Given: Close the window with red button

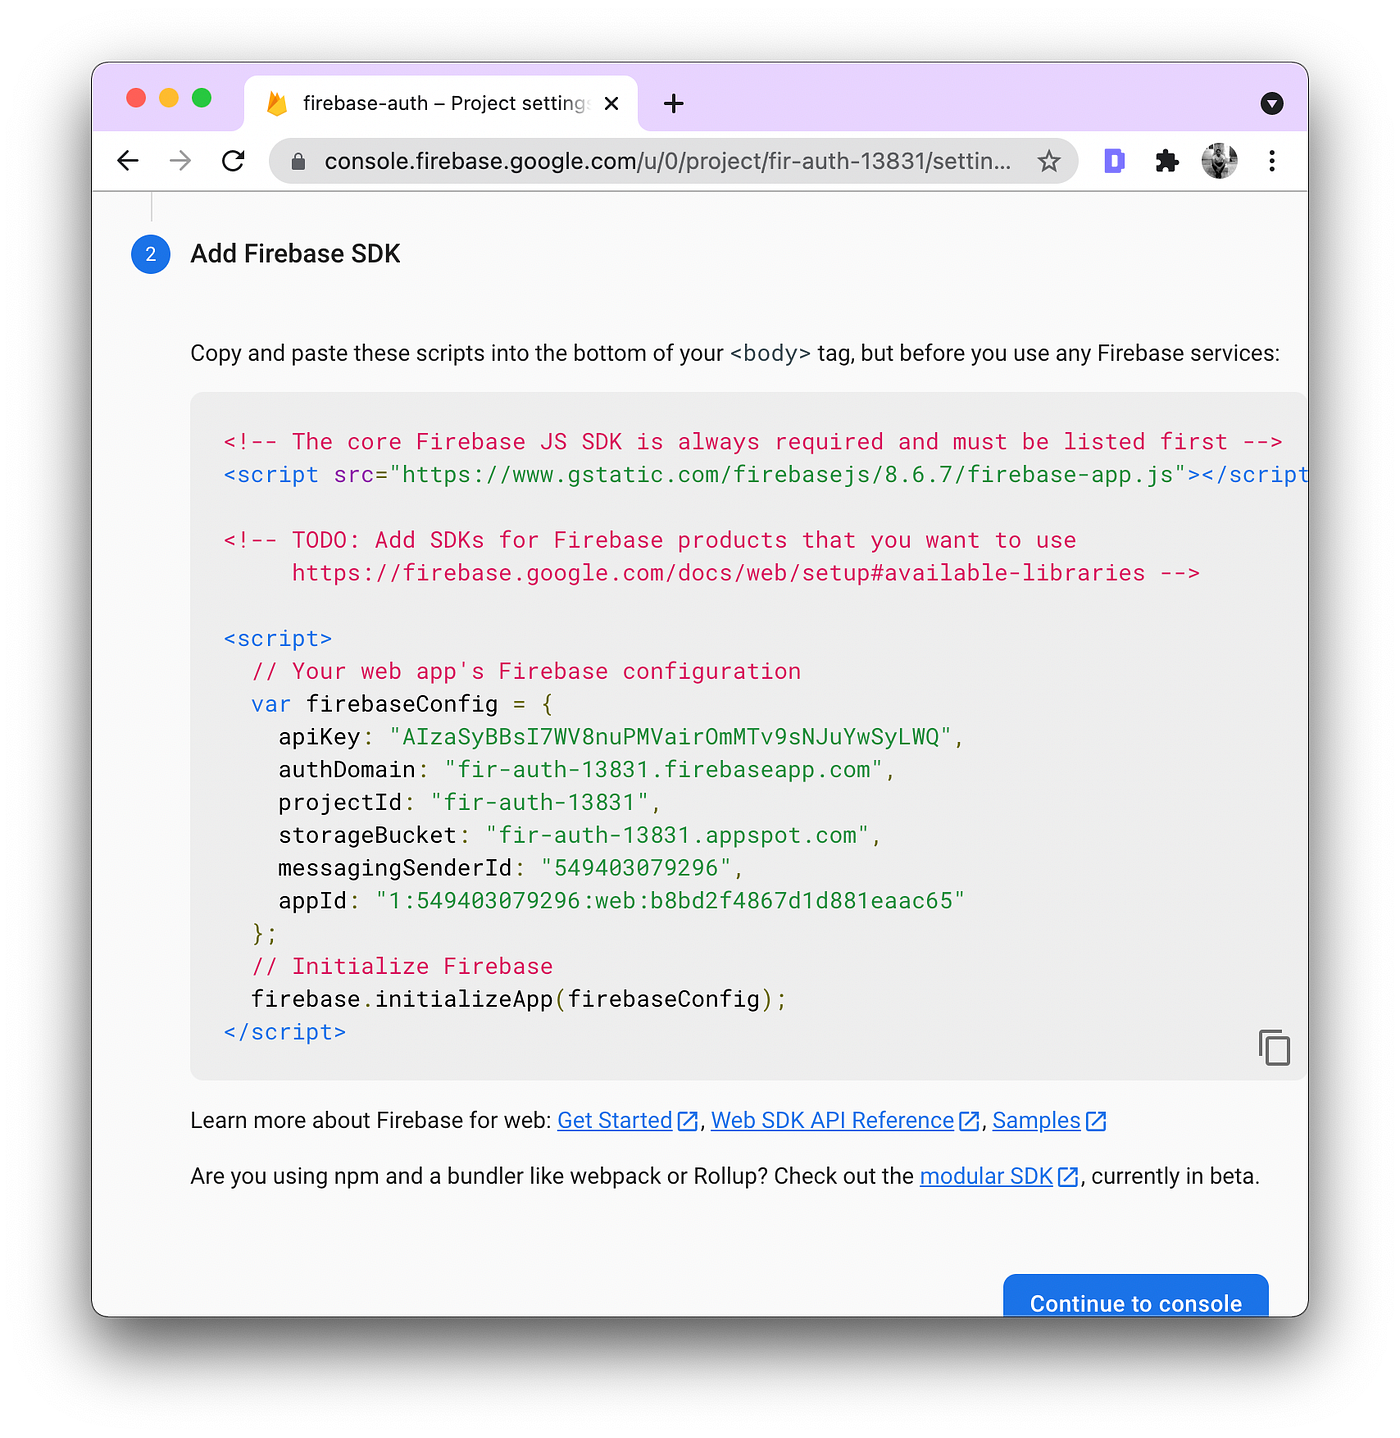Looking at the screenshot, I should tap(136, 97).
